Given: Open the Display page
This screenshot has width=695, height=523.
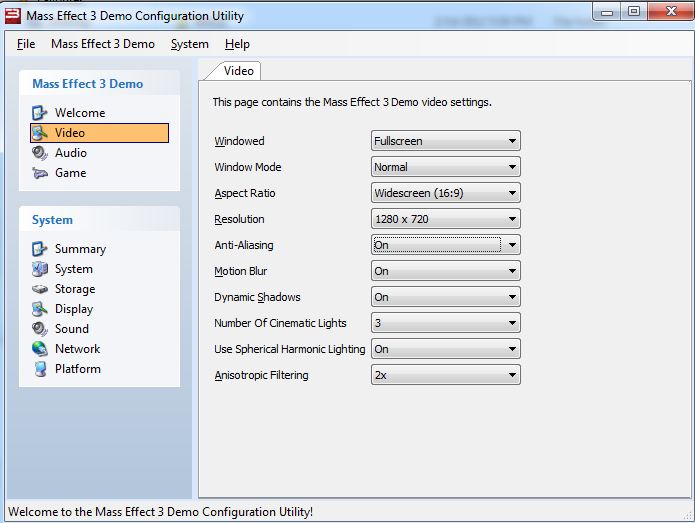Looking at the screenshot, I should click(x=74, y=309).
